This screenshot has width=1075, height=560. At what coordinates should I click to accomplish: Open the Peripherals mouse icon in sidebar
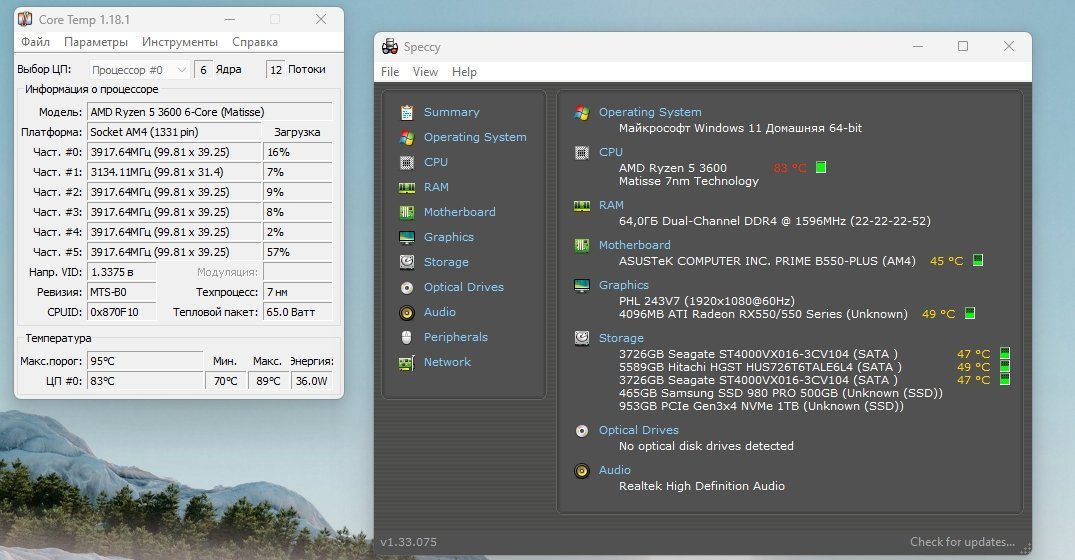[407, 337]
